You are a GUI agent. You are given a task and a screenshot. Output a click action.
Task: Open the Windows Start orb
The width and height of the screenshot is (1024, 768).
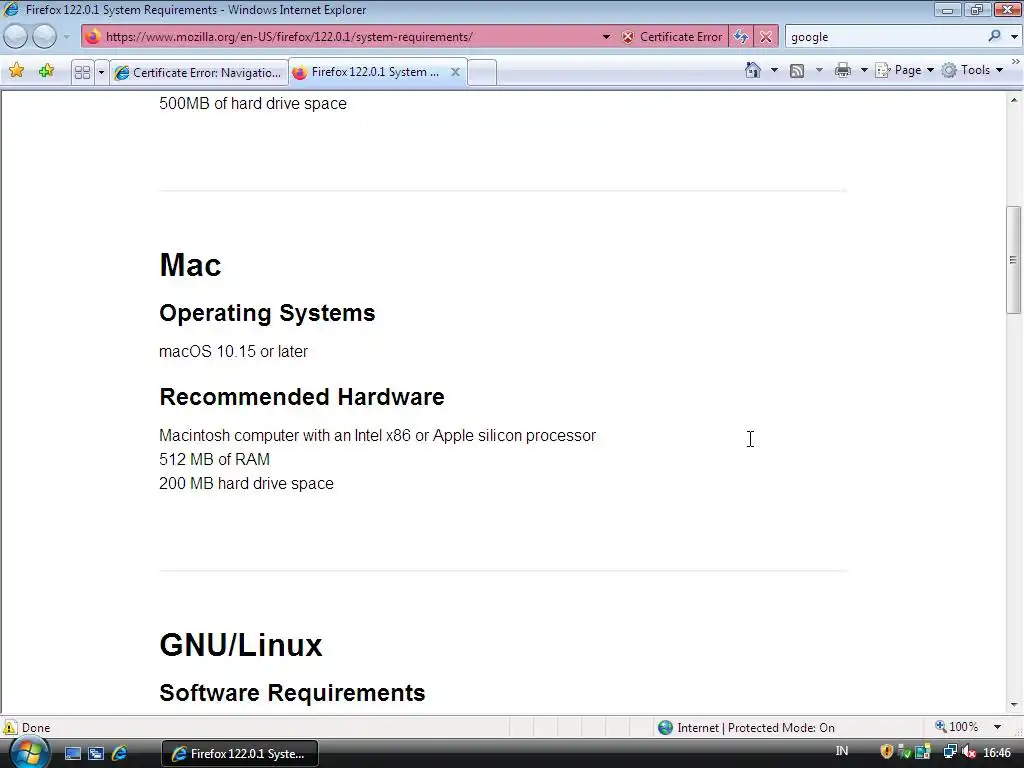pyautogui.click(x=29, y=752)
